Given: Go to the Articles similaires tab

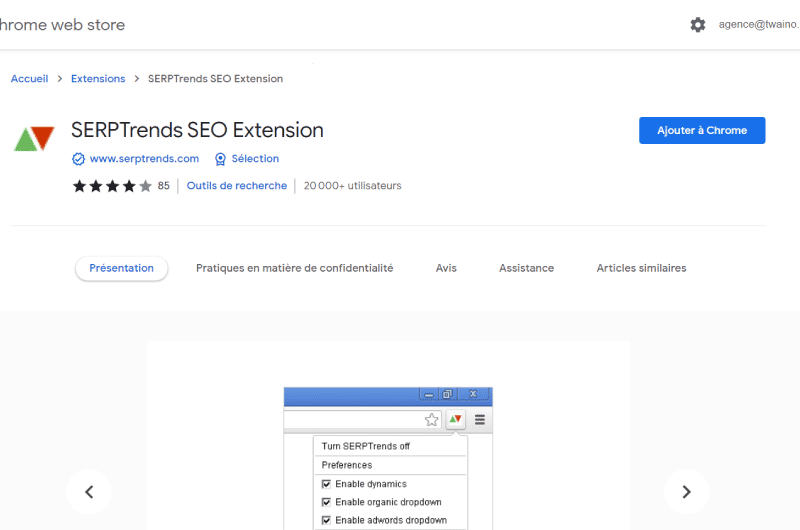Looking at the screenshot, I should point(641,268).
